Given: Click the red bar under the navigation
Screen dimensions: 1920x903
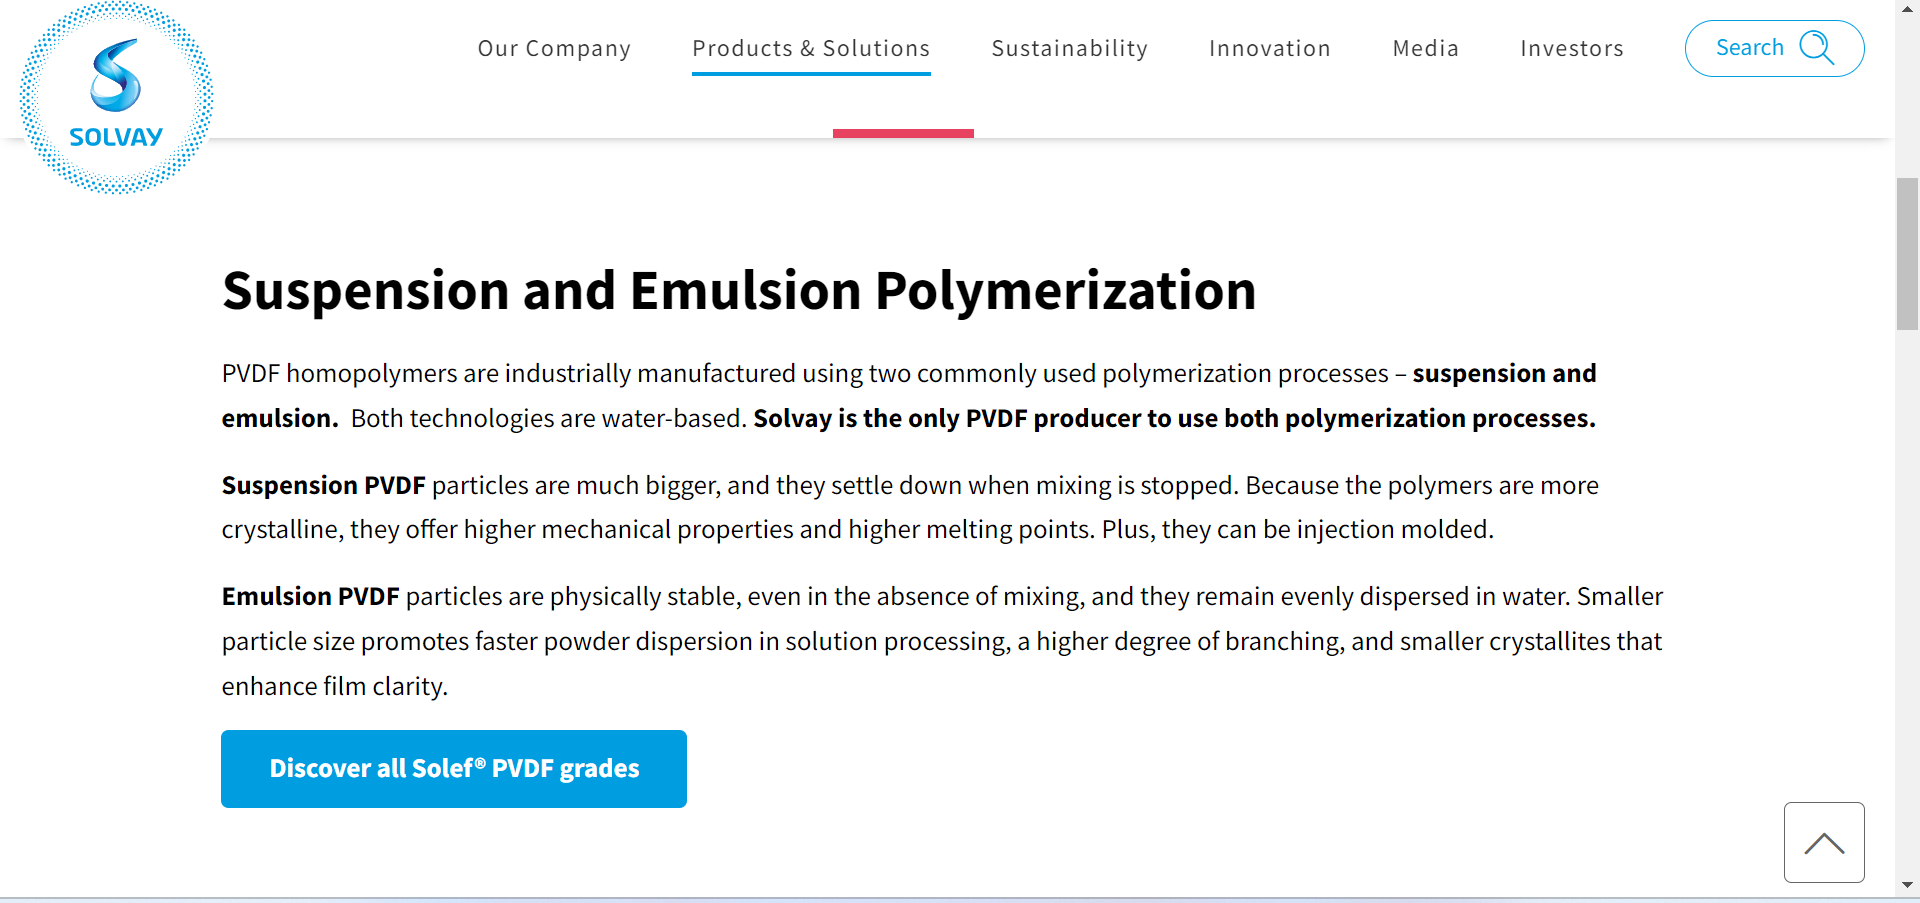Looking at the screenshot, I should click(x=903, y=133).
